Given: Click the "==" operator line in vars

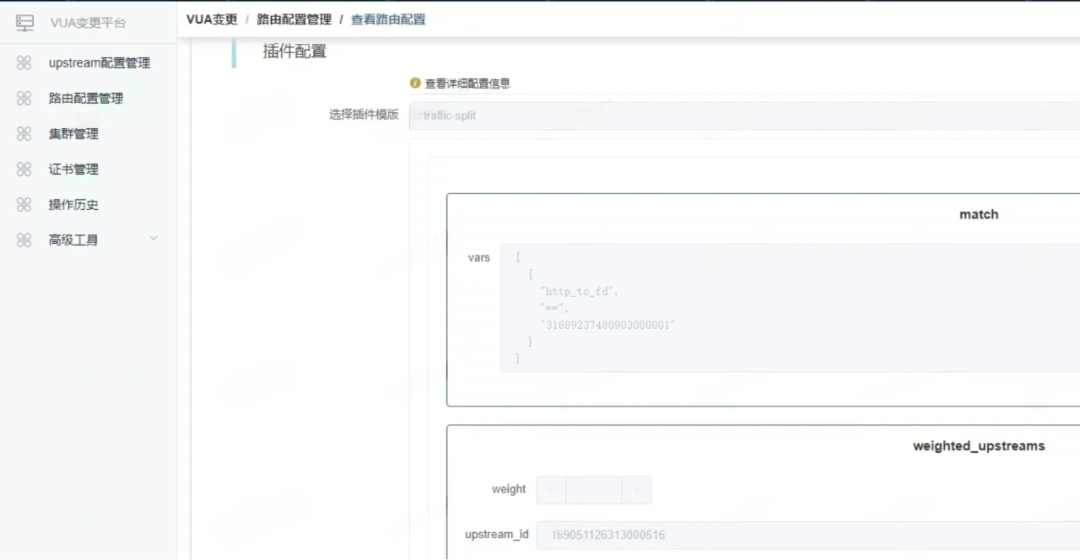Looking at the screenshot, I should pos(554,308).
